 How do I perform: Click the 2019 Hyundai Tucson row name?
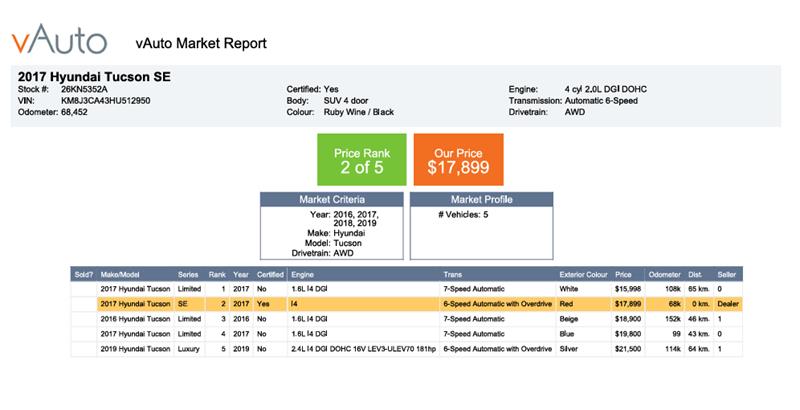(135, 349)
